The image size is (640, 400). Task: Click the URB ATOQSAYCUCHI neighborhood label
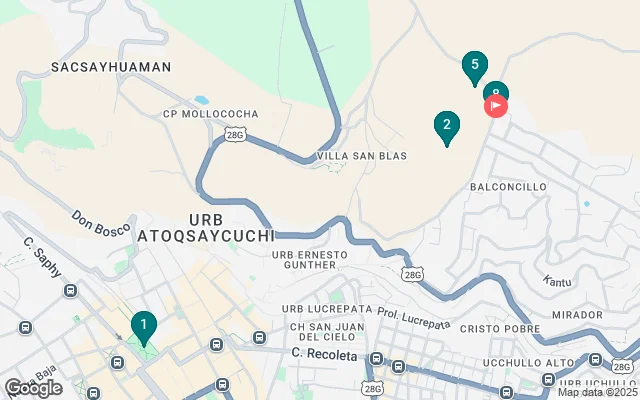pos(206,228)
